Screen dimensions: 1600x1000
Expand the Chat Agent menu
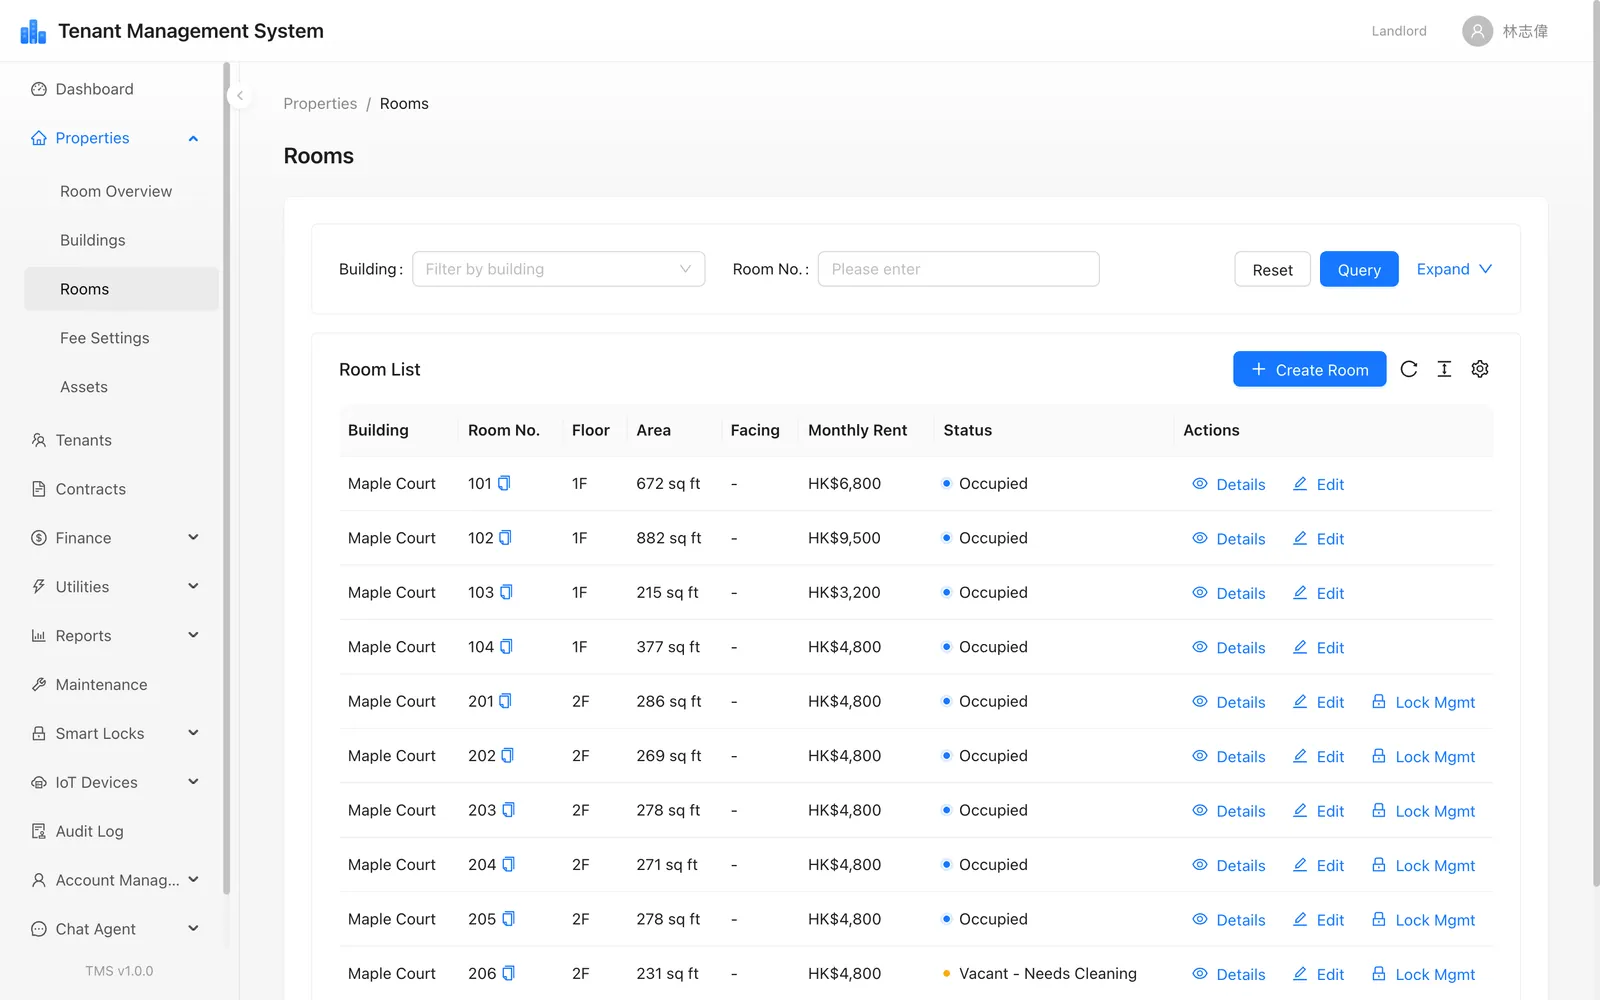tap(120, 929)
